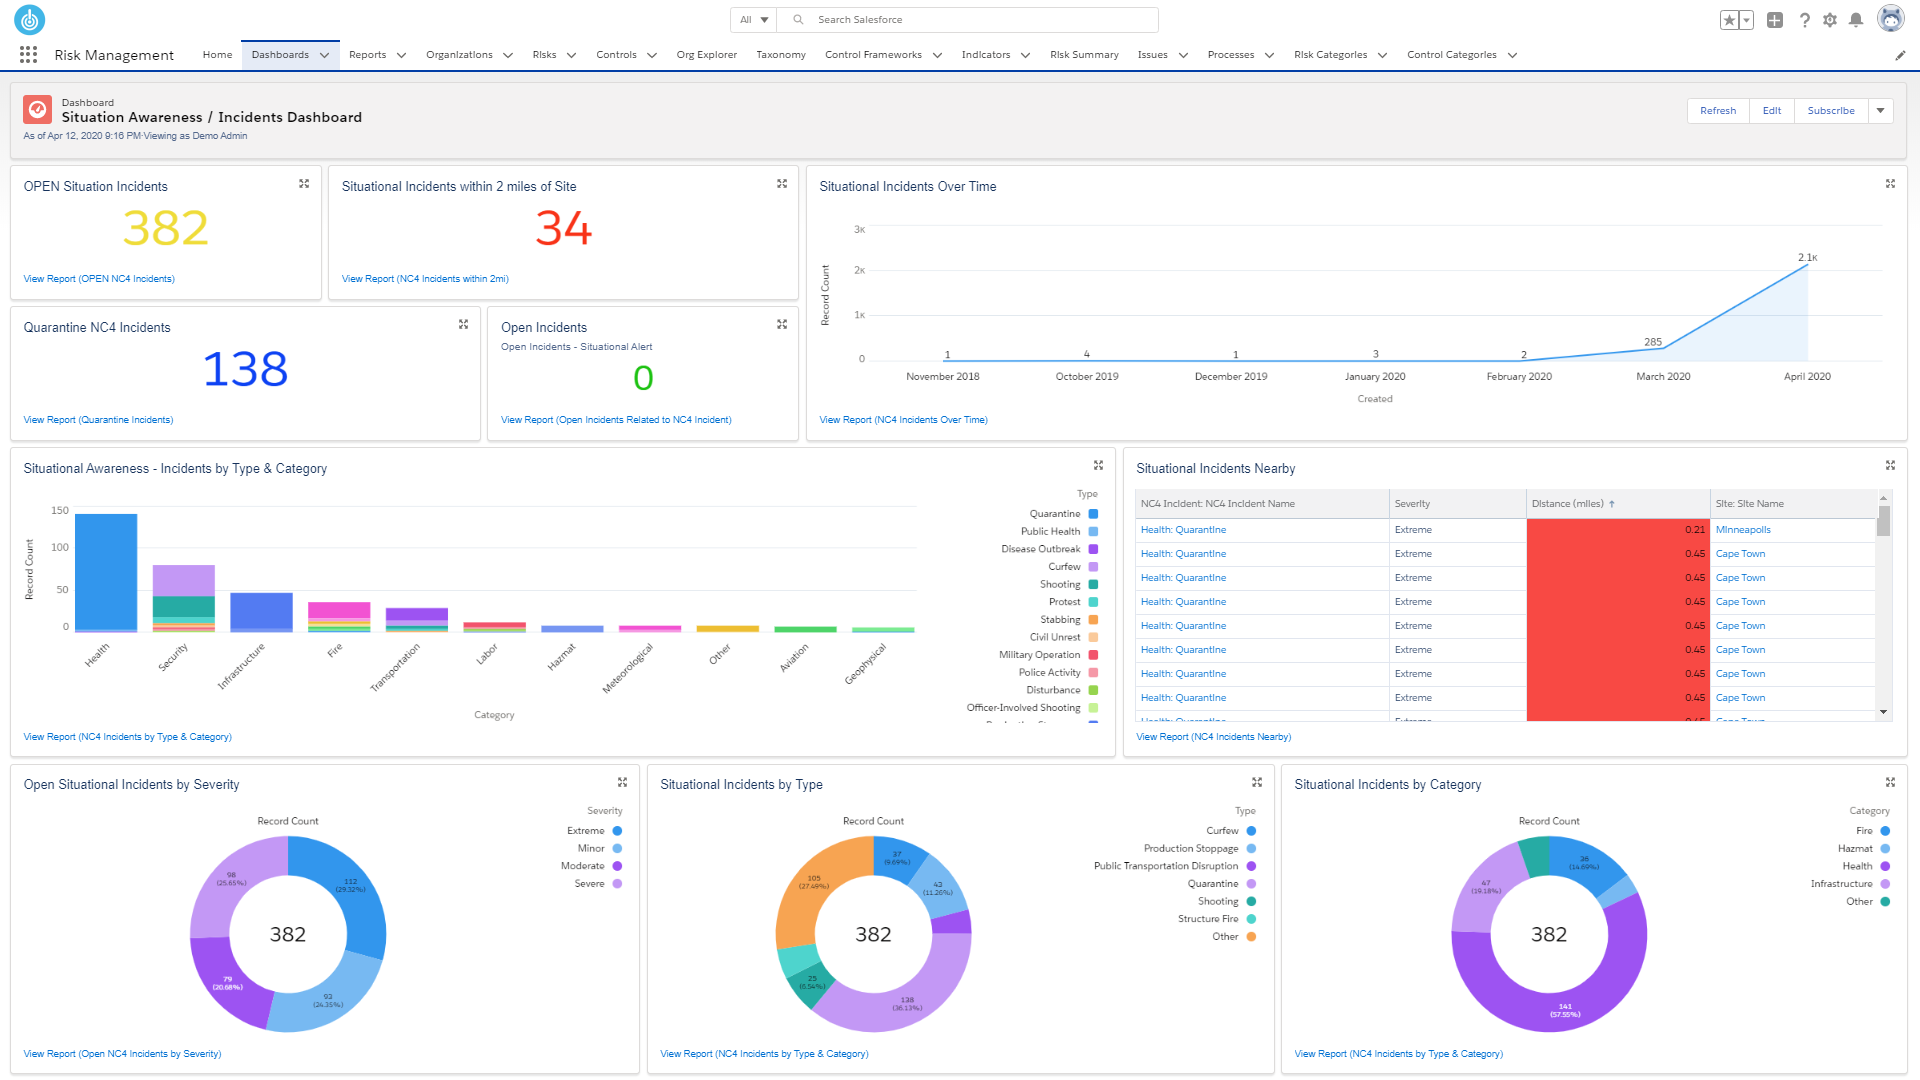
Task: Switch to the Taxonomy tab
Action: tap(781, 55)
